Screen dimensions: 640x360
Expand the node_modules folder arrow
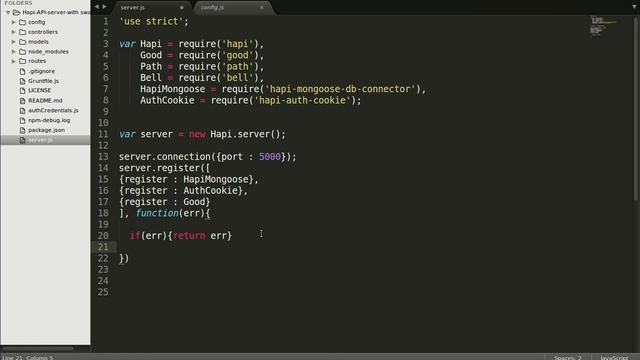(x=13, y=52)
